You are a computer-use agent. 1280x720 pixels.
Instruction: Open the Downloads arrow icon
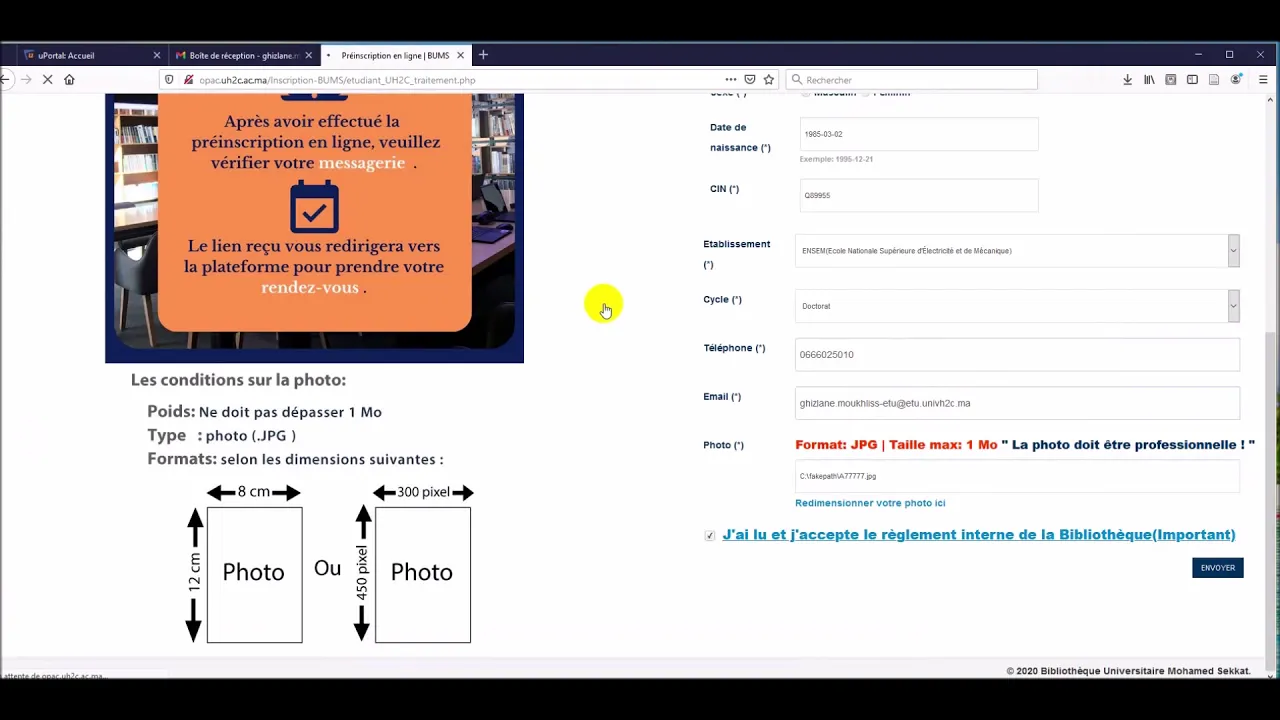pos(1127,80)
